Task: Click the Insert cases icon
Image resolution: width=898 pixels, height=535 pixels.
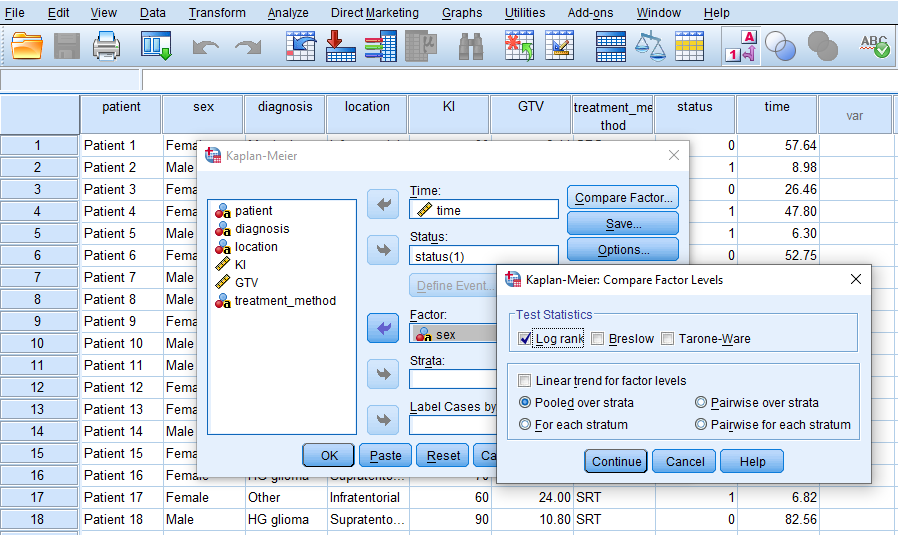Action: (519, 46)
